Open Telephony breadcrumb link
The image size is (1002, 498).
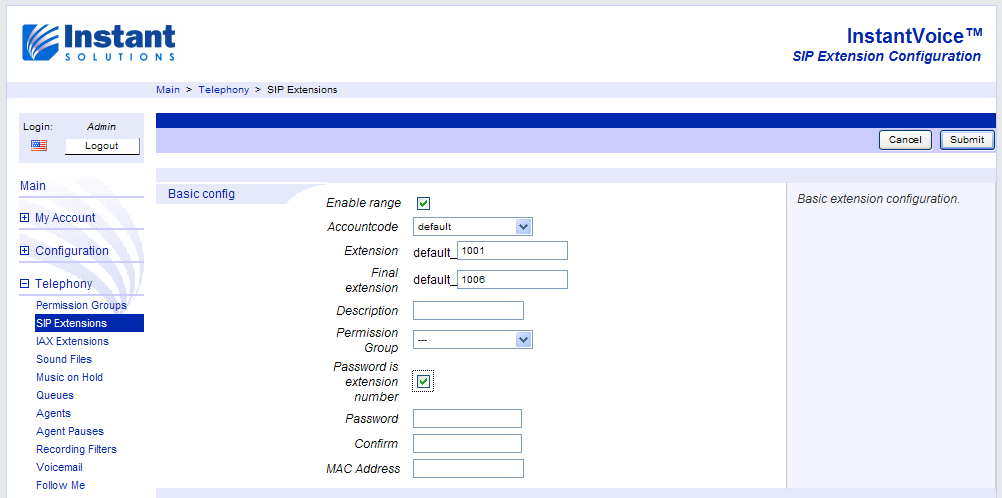223,90
